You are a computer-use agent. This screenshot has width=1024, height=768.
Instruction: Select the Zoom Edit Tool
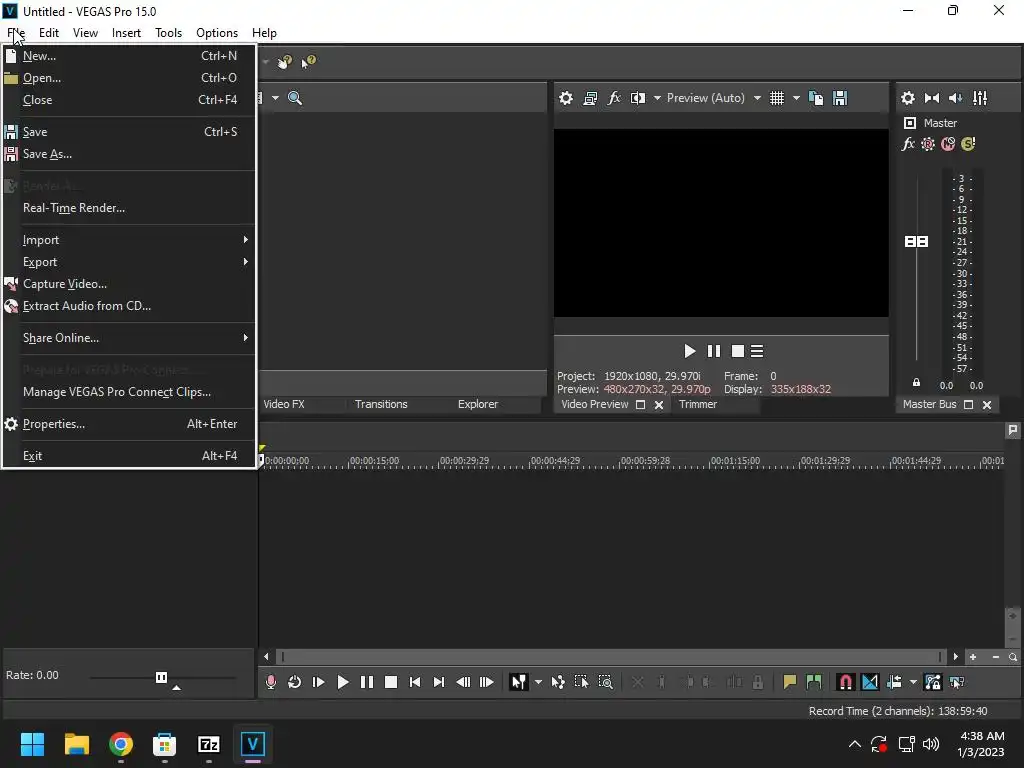click(x=605, y=682)
